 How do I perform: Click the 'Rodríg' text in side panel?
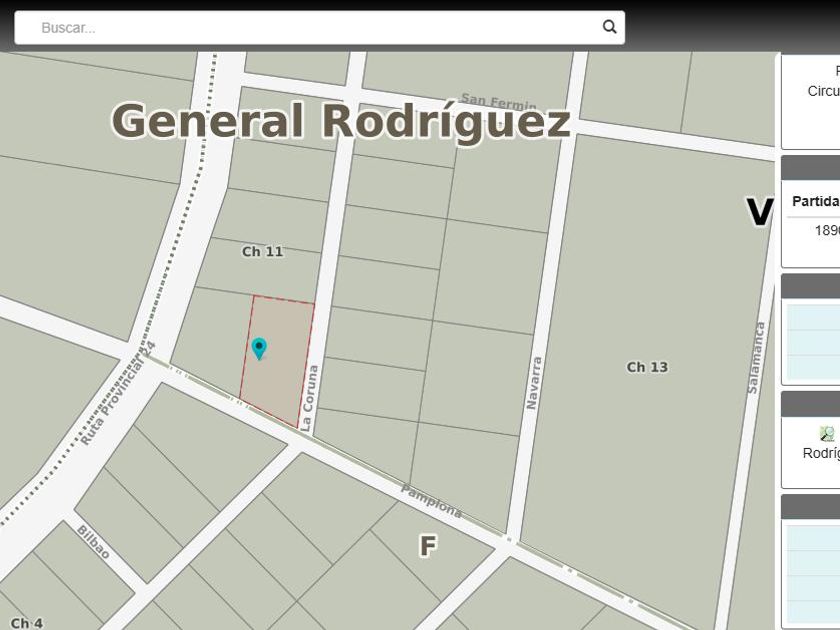pos(821,453)
